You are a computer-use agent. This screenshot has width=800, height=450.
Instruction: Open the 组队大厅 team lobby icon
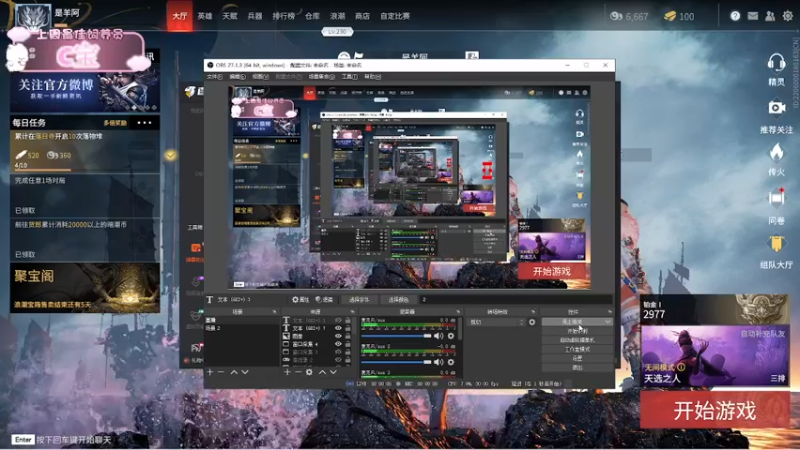click(x=776, y=243)
